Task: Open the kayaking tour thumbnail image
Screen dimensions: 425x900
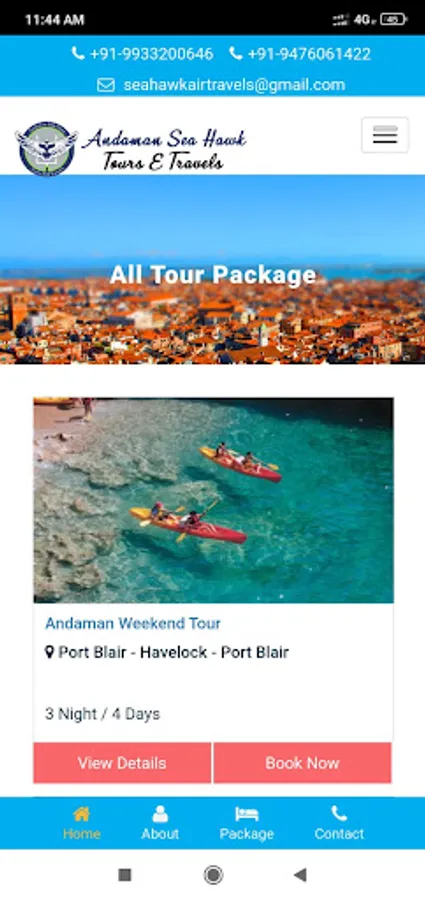Action: [x=214, y=500]
